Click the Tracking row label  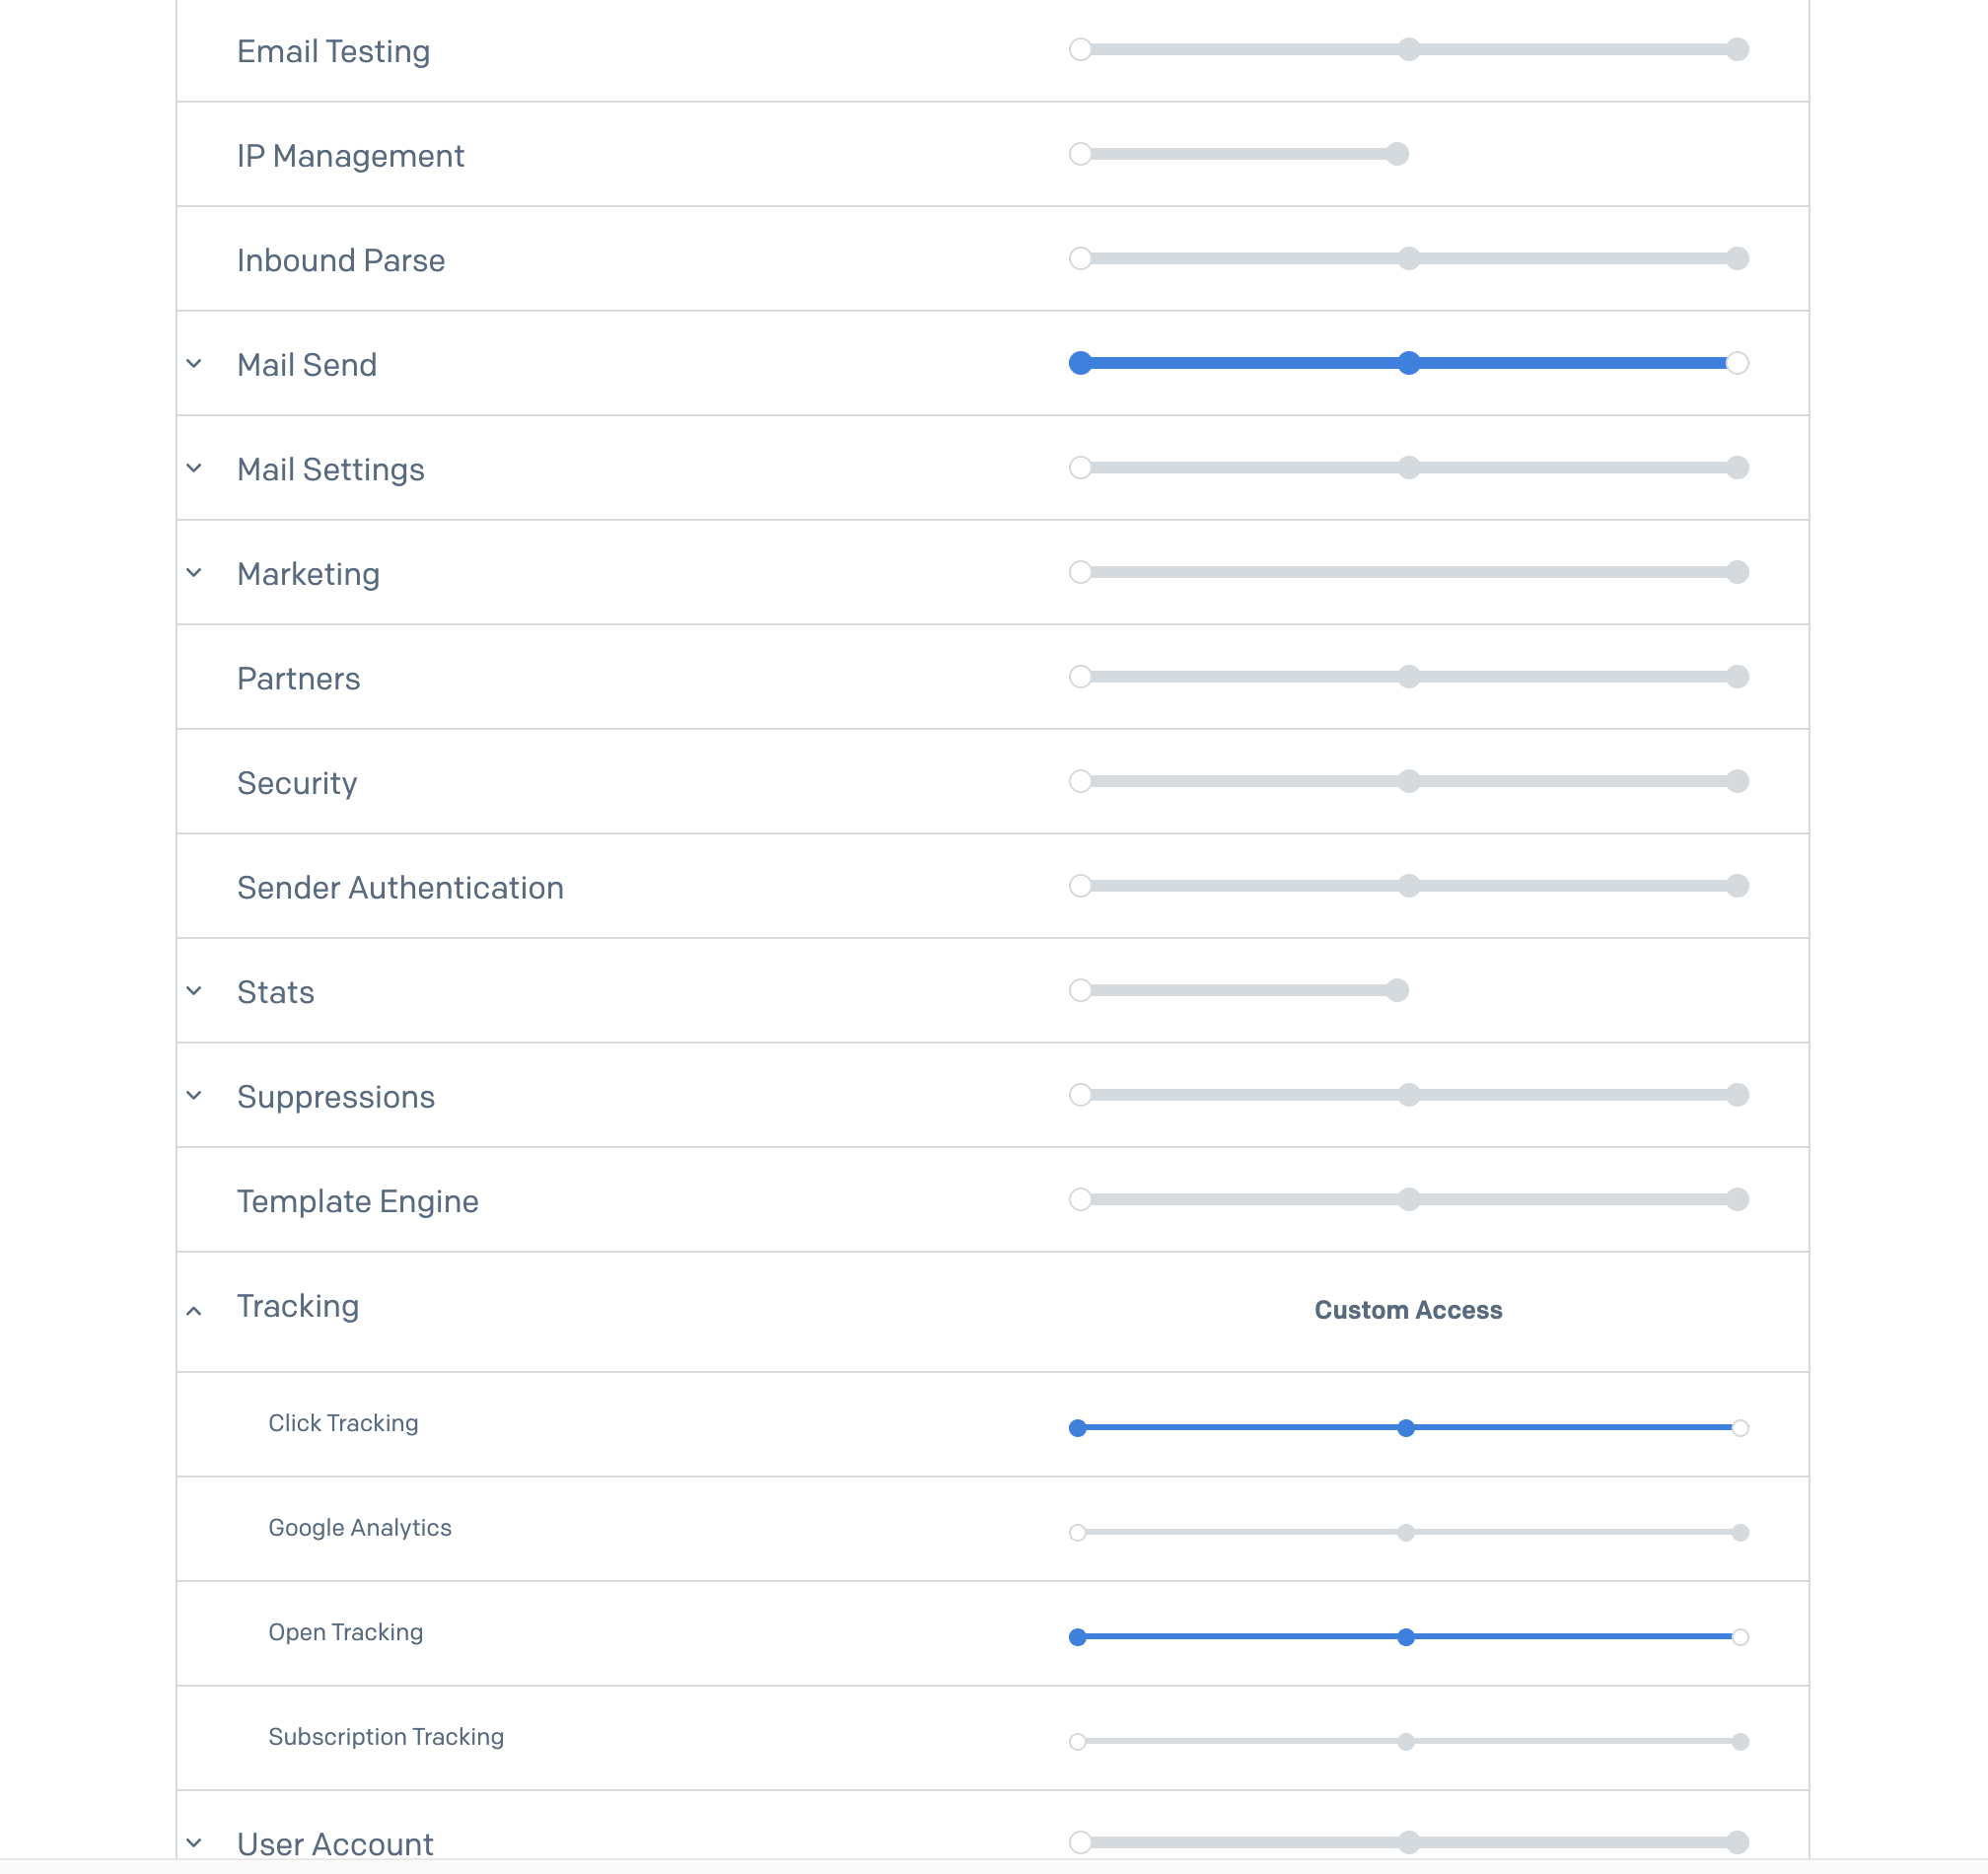click(298, 1307)
